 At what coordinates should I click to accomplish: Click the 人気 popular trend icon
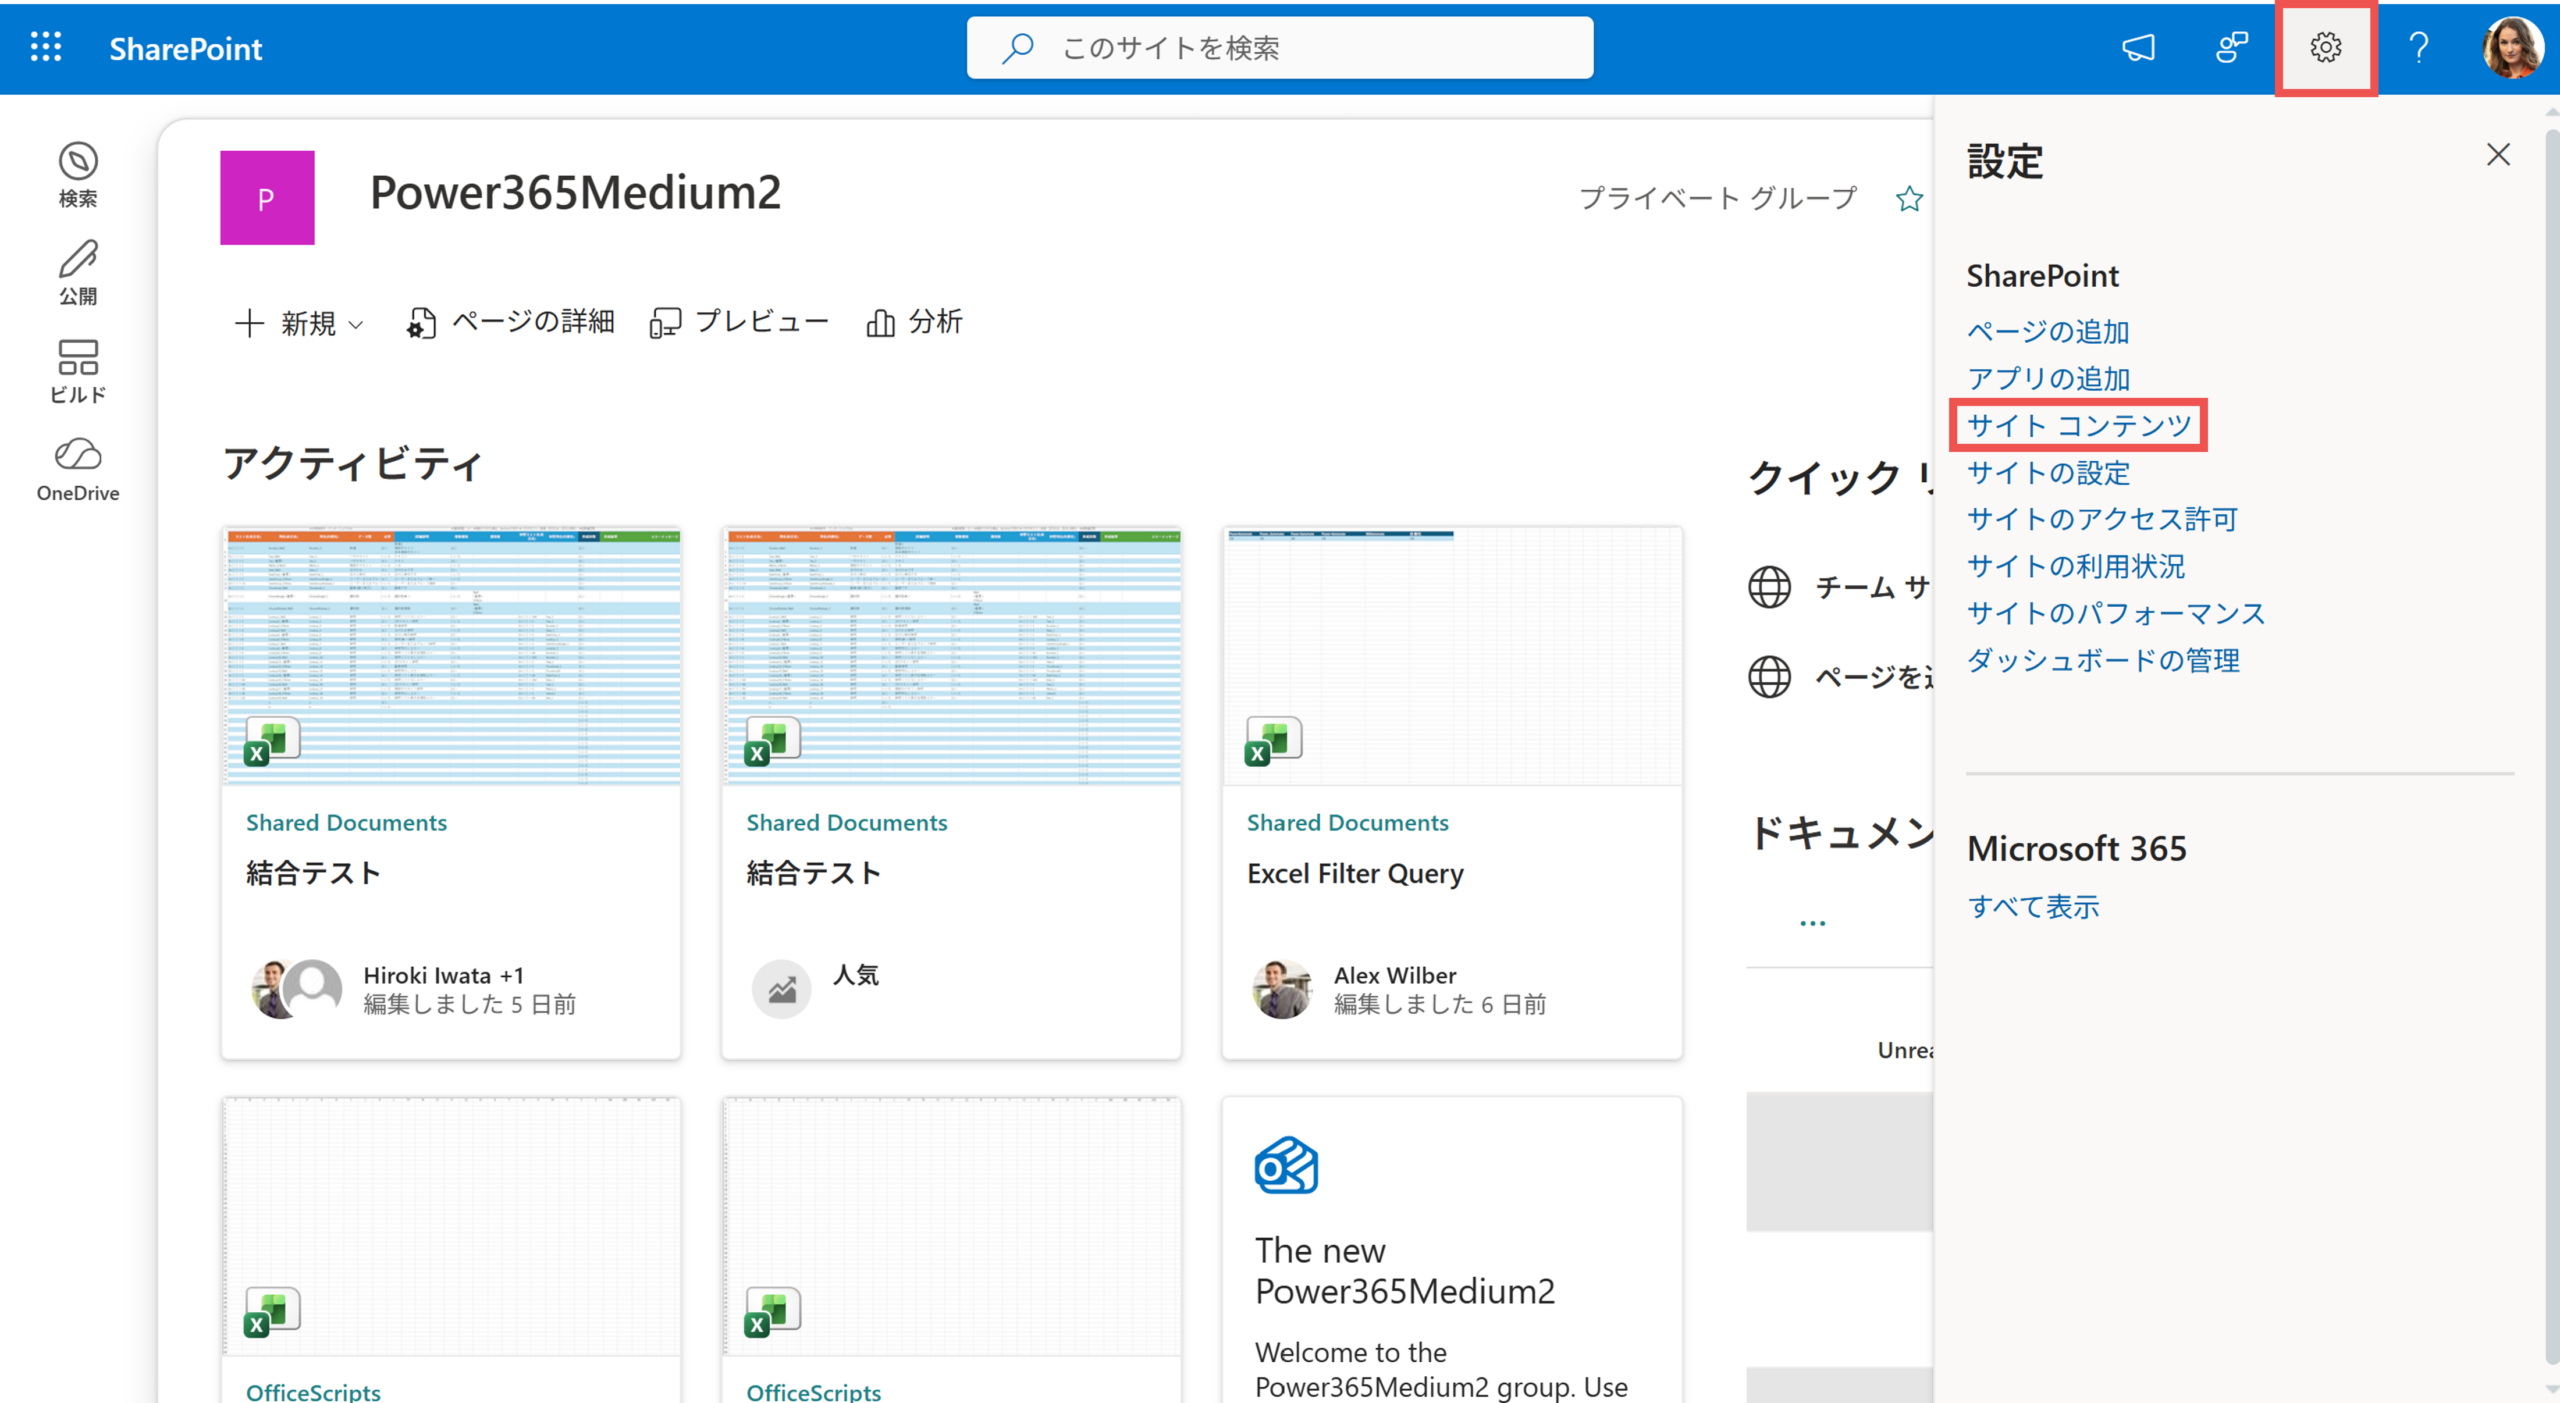click(781, 989)
